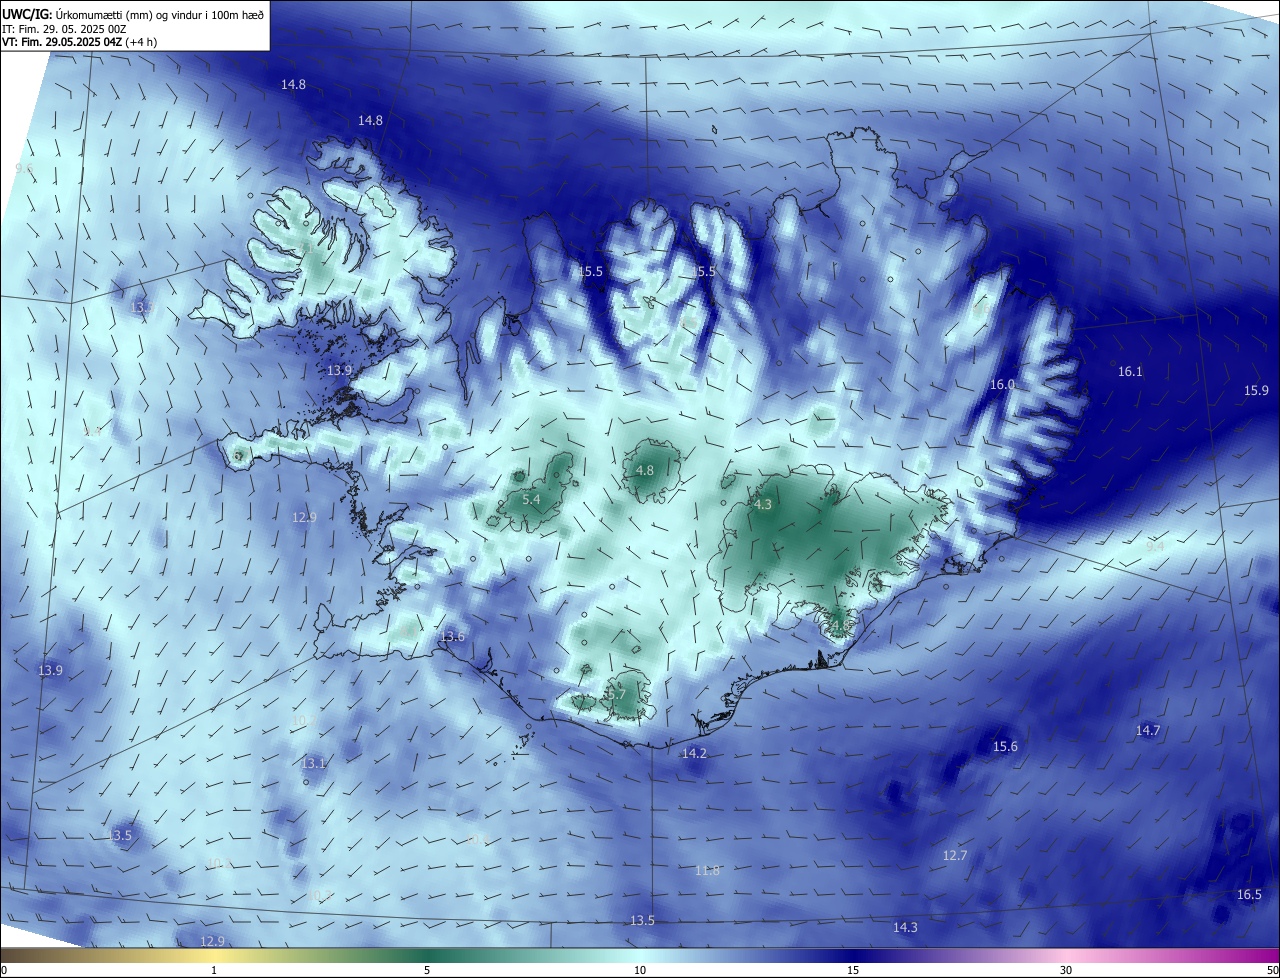This screenshot has width=1280, height=978.
Task: Click the 4.8 value on the map
Action: click(x=645, y=470)
